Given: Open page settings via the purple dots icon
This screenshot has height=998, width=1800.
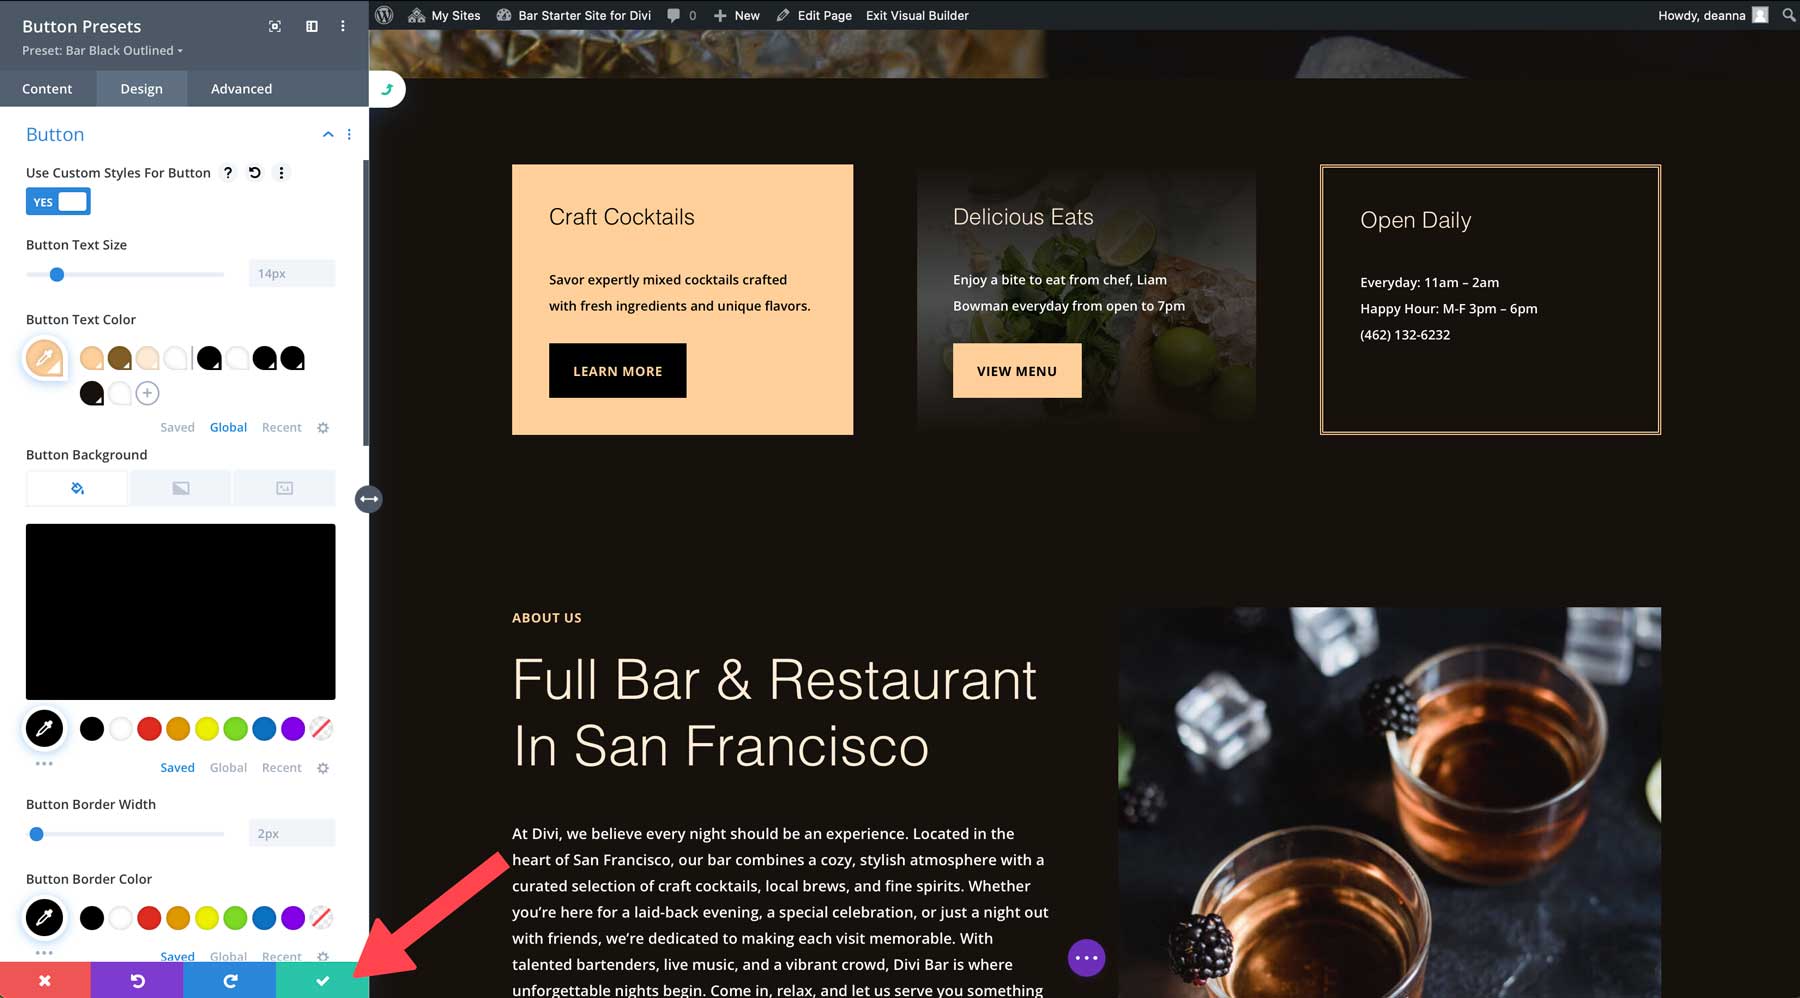Looking at the screenshot, I should tap(1087, 957).
